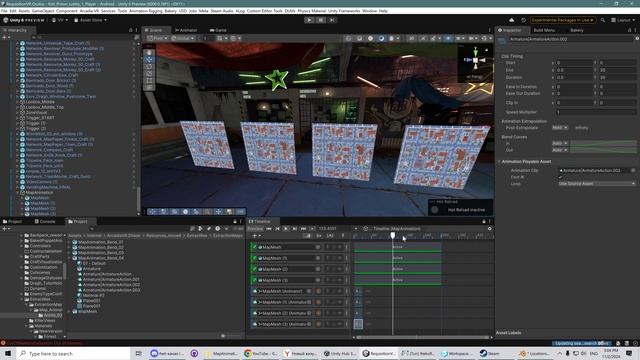
Task: Go to previous Timeline frame
Action: (x=277, y=229)
